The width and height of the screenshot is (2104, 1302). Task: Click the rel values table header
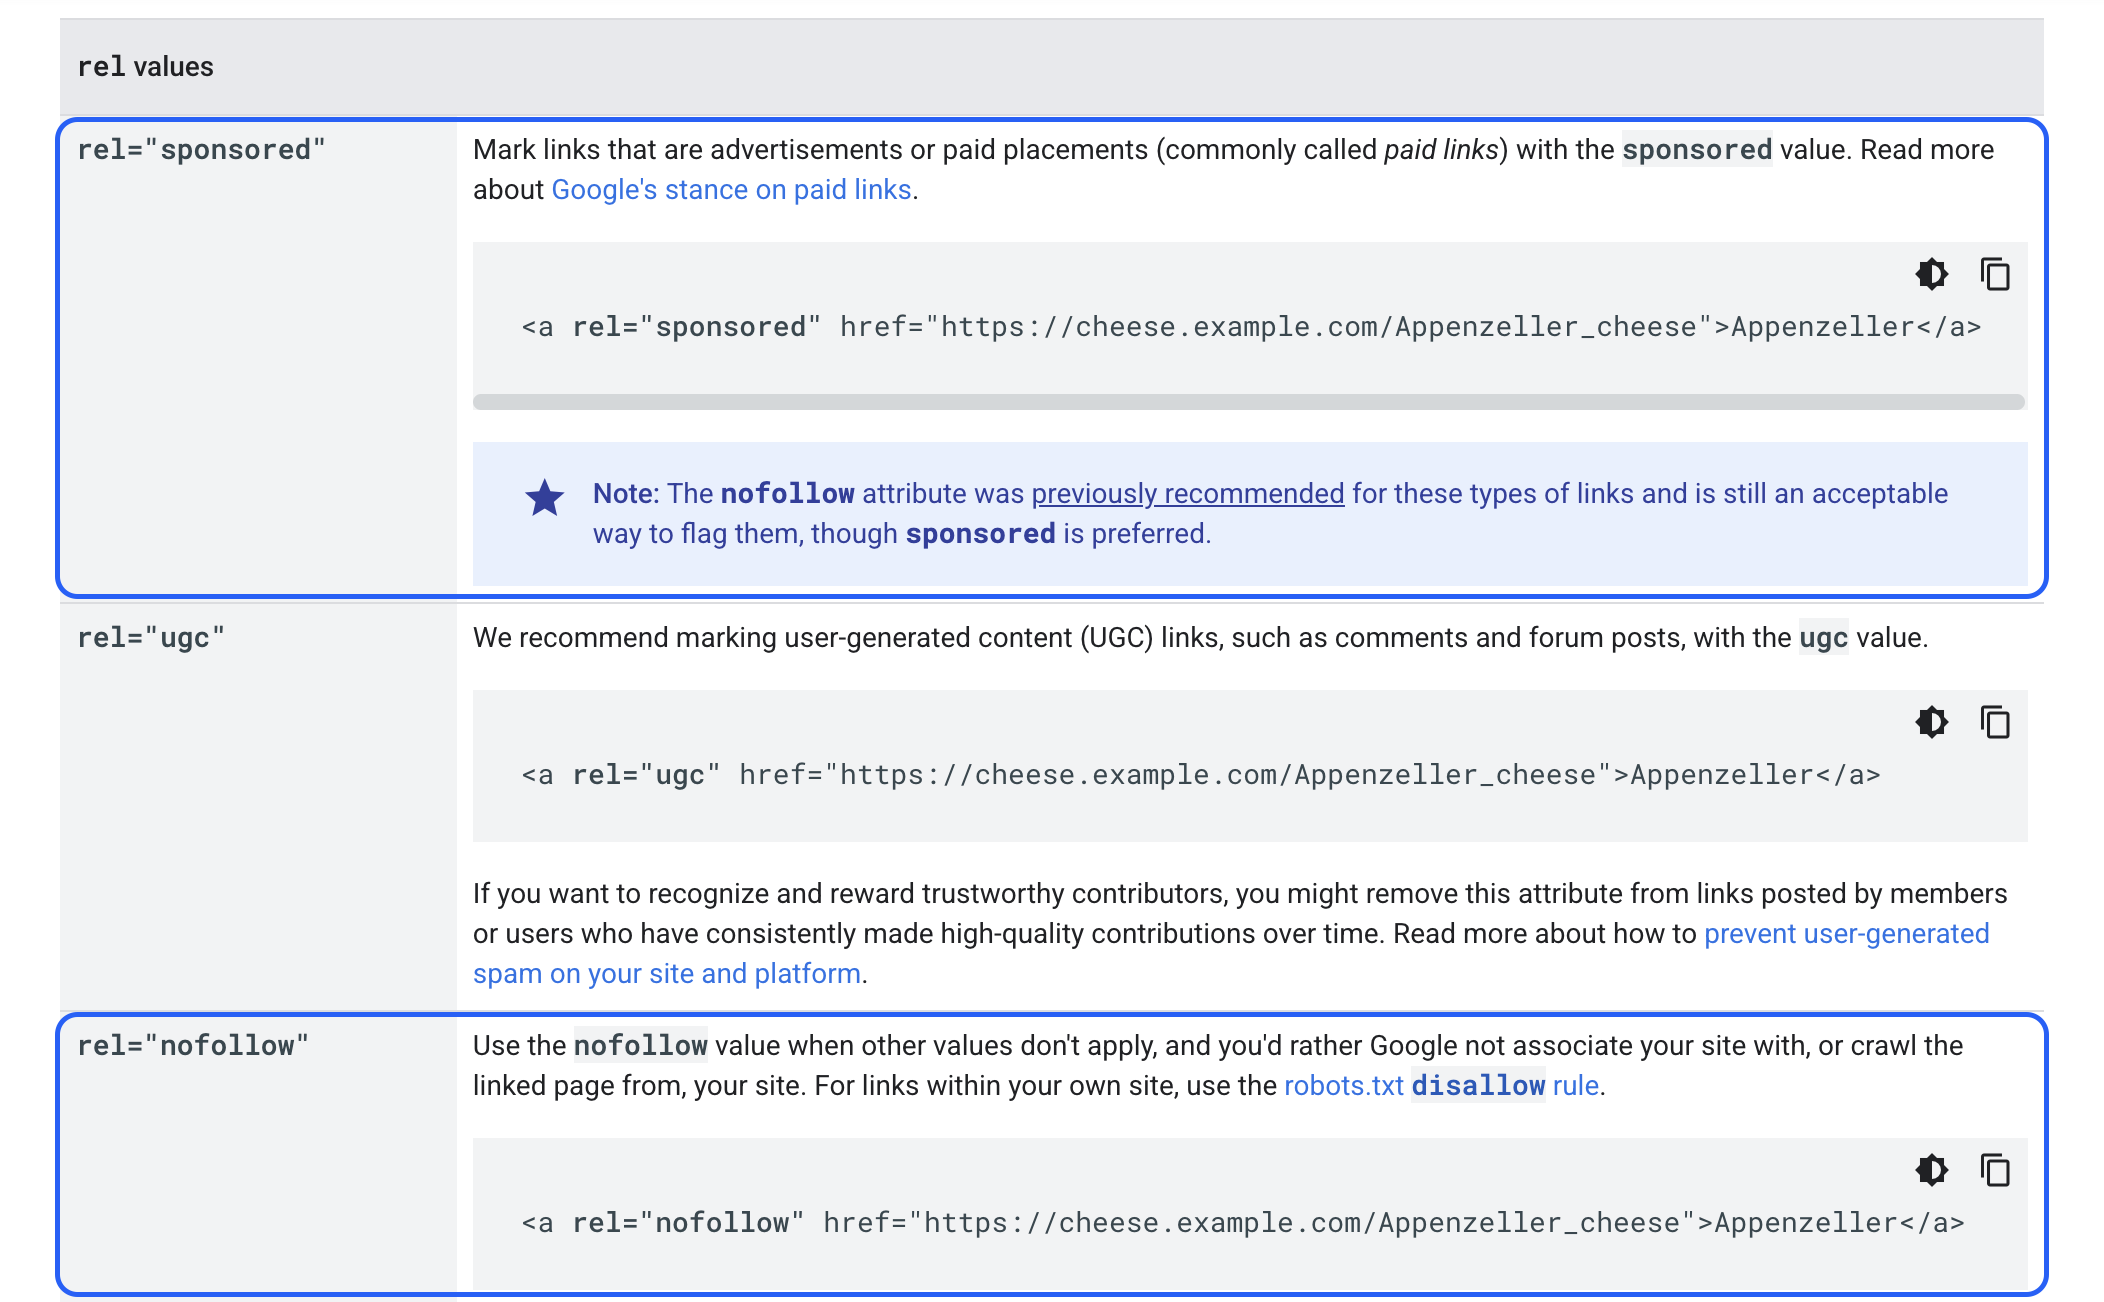(x=146, y=67)
